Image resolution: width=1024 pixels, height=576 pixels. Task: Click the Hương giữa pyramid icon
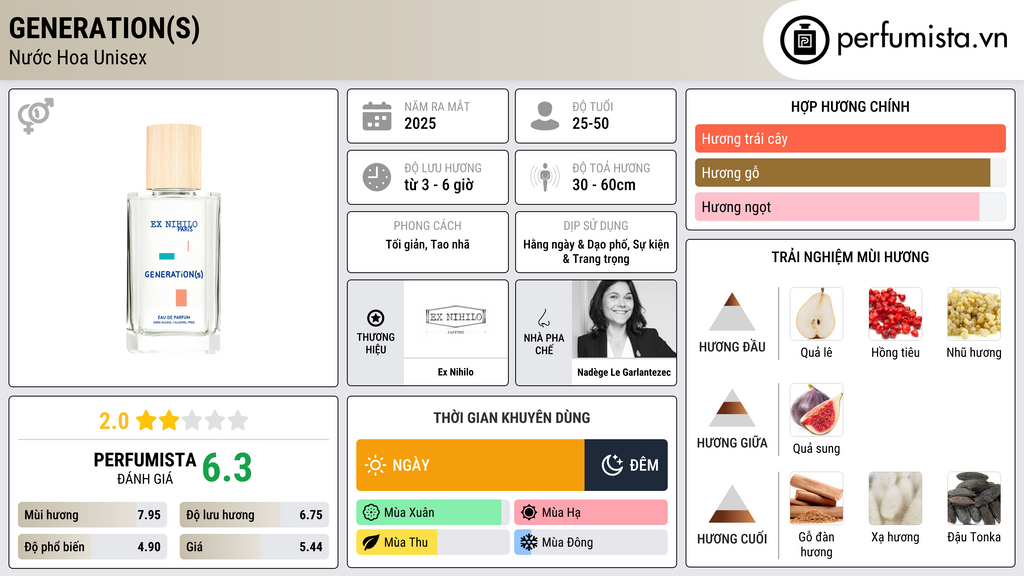[732, 408]
